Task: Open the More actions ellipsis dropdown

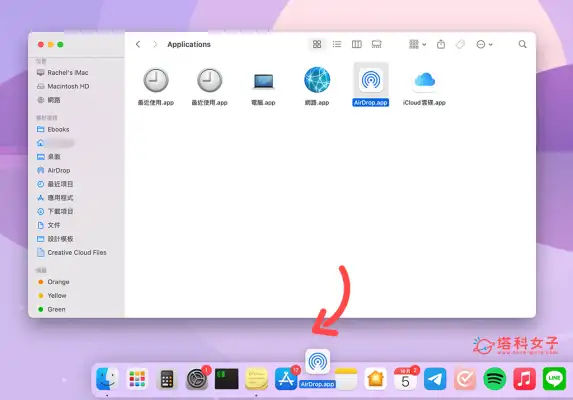Action: coord(485,44)
